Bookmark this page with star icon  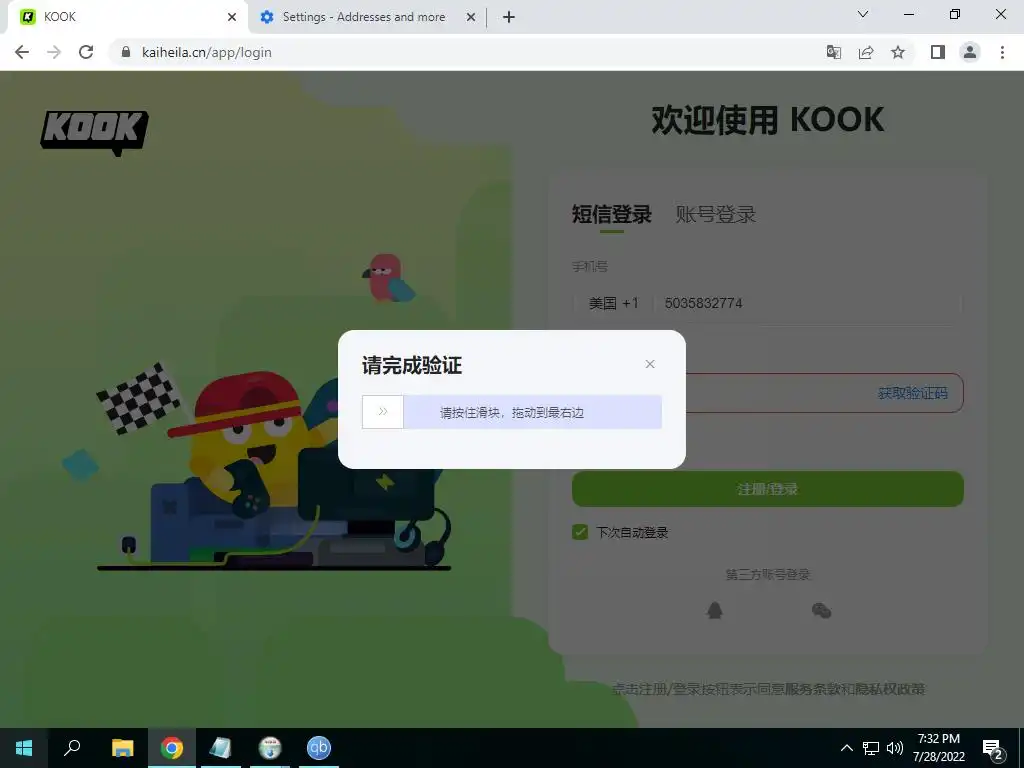tap(898, 52)
